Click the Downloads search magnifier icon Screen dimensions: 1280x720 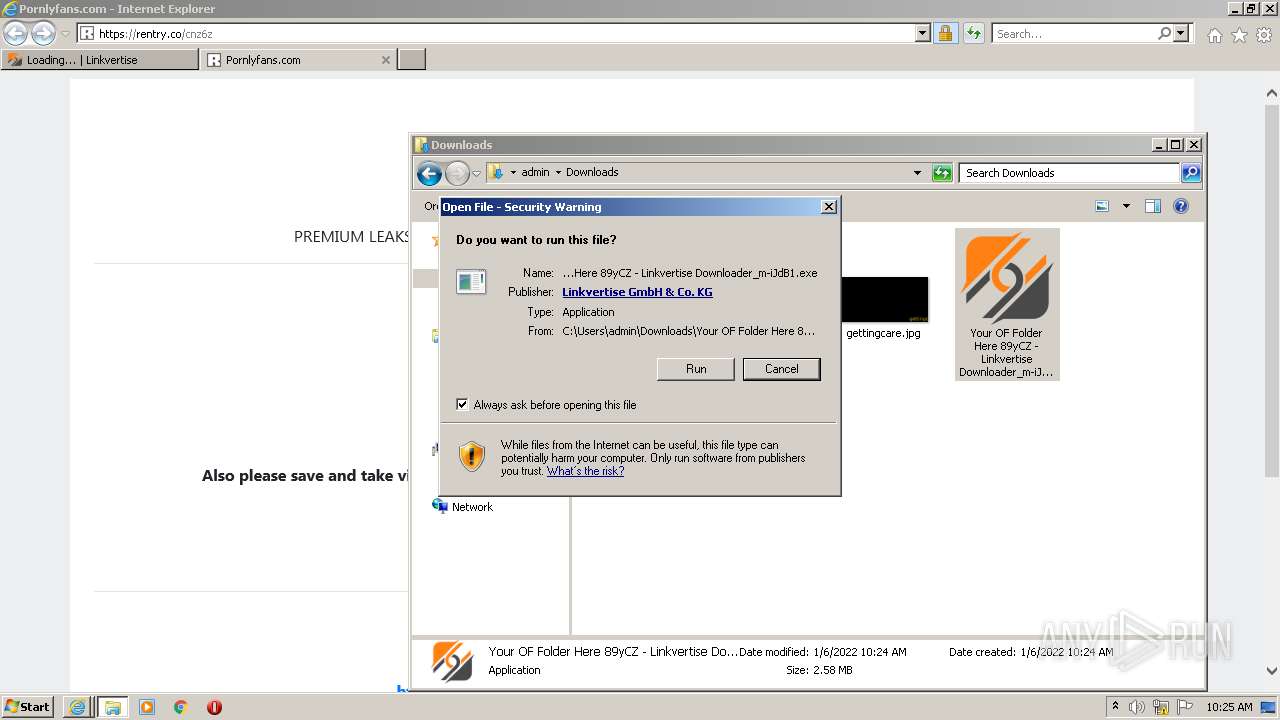(x=1191, y=173)
